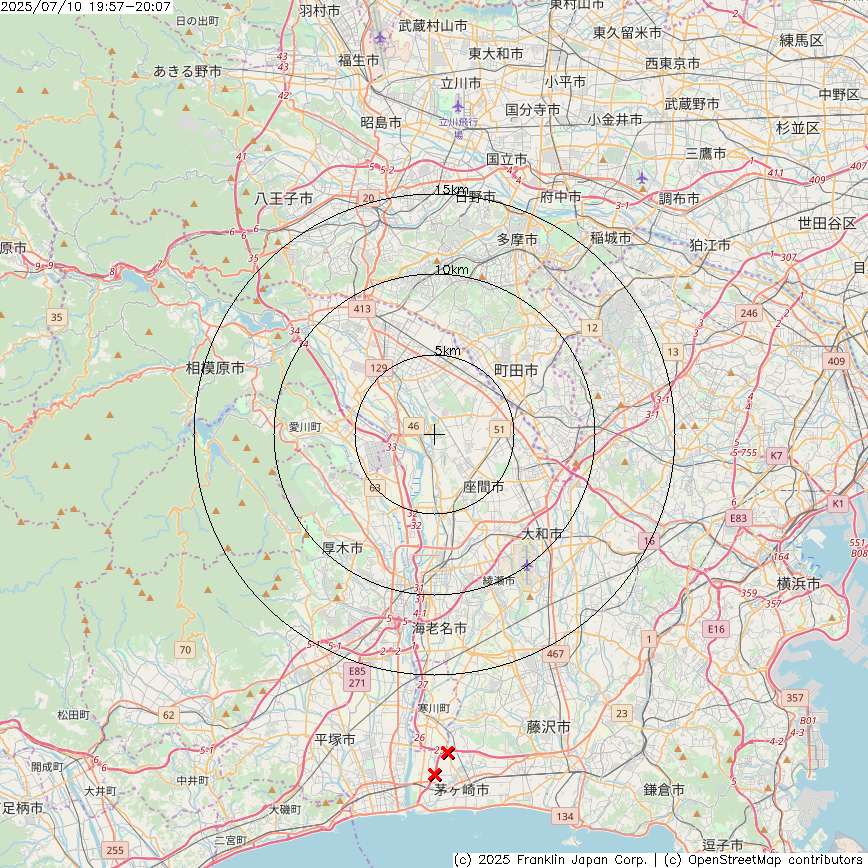Click the E16 expressway shield

(716, 629)
